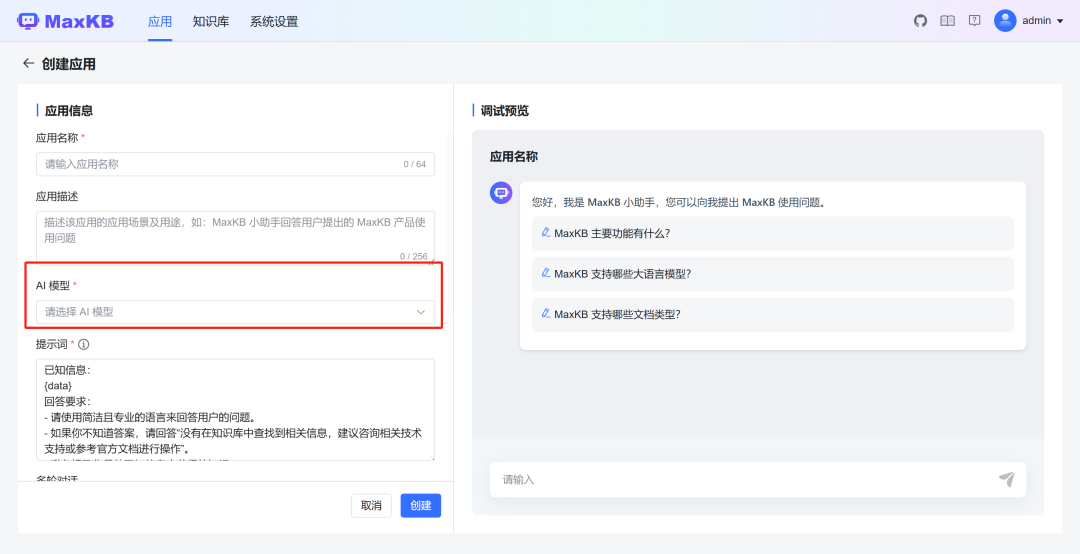Click the 已知信息： line in prompt
Image resolution: width=1080 pixels, height=554 pixels.
pyautogui.click(x=68, y=370)
